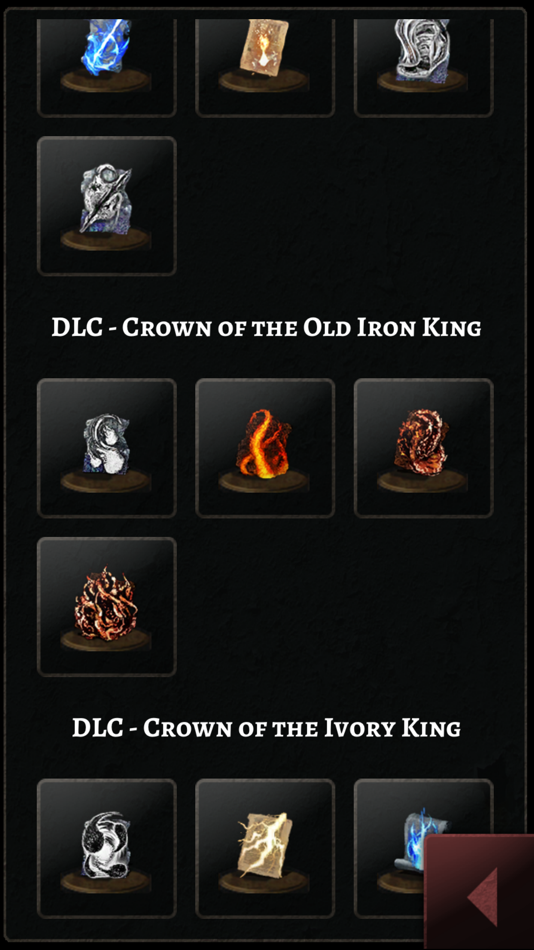Click pedestal beneath the lightning parchment miracle

(x=264, y=880)
